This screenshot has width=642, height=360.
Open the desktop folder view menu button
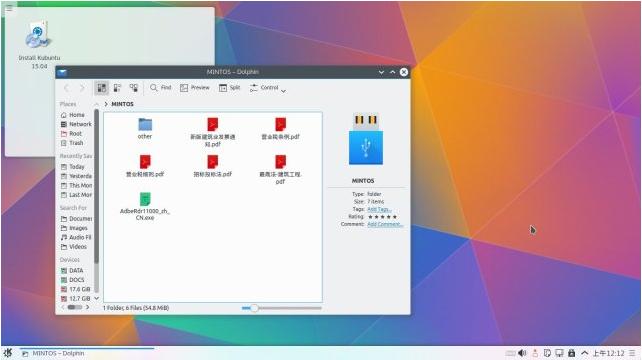coord(9,8)
